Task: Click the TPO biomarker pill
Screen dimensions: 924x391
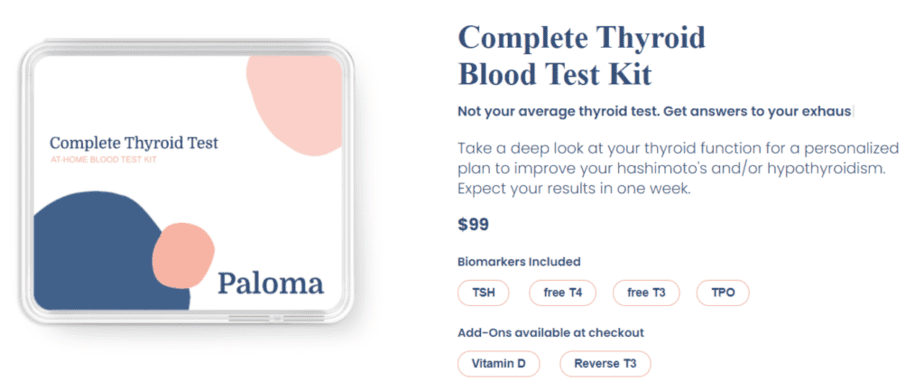Action: click(723, 293)
